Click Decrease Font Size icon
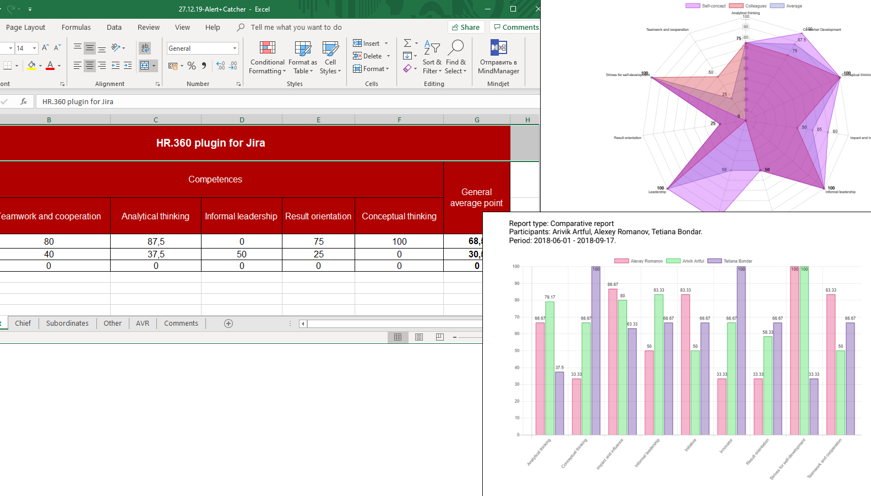This screenshot has height=496, width=871. coord(57,48)
